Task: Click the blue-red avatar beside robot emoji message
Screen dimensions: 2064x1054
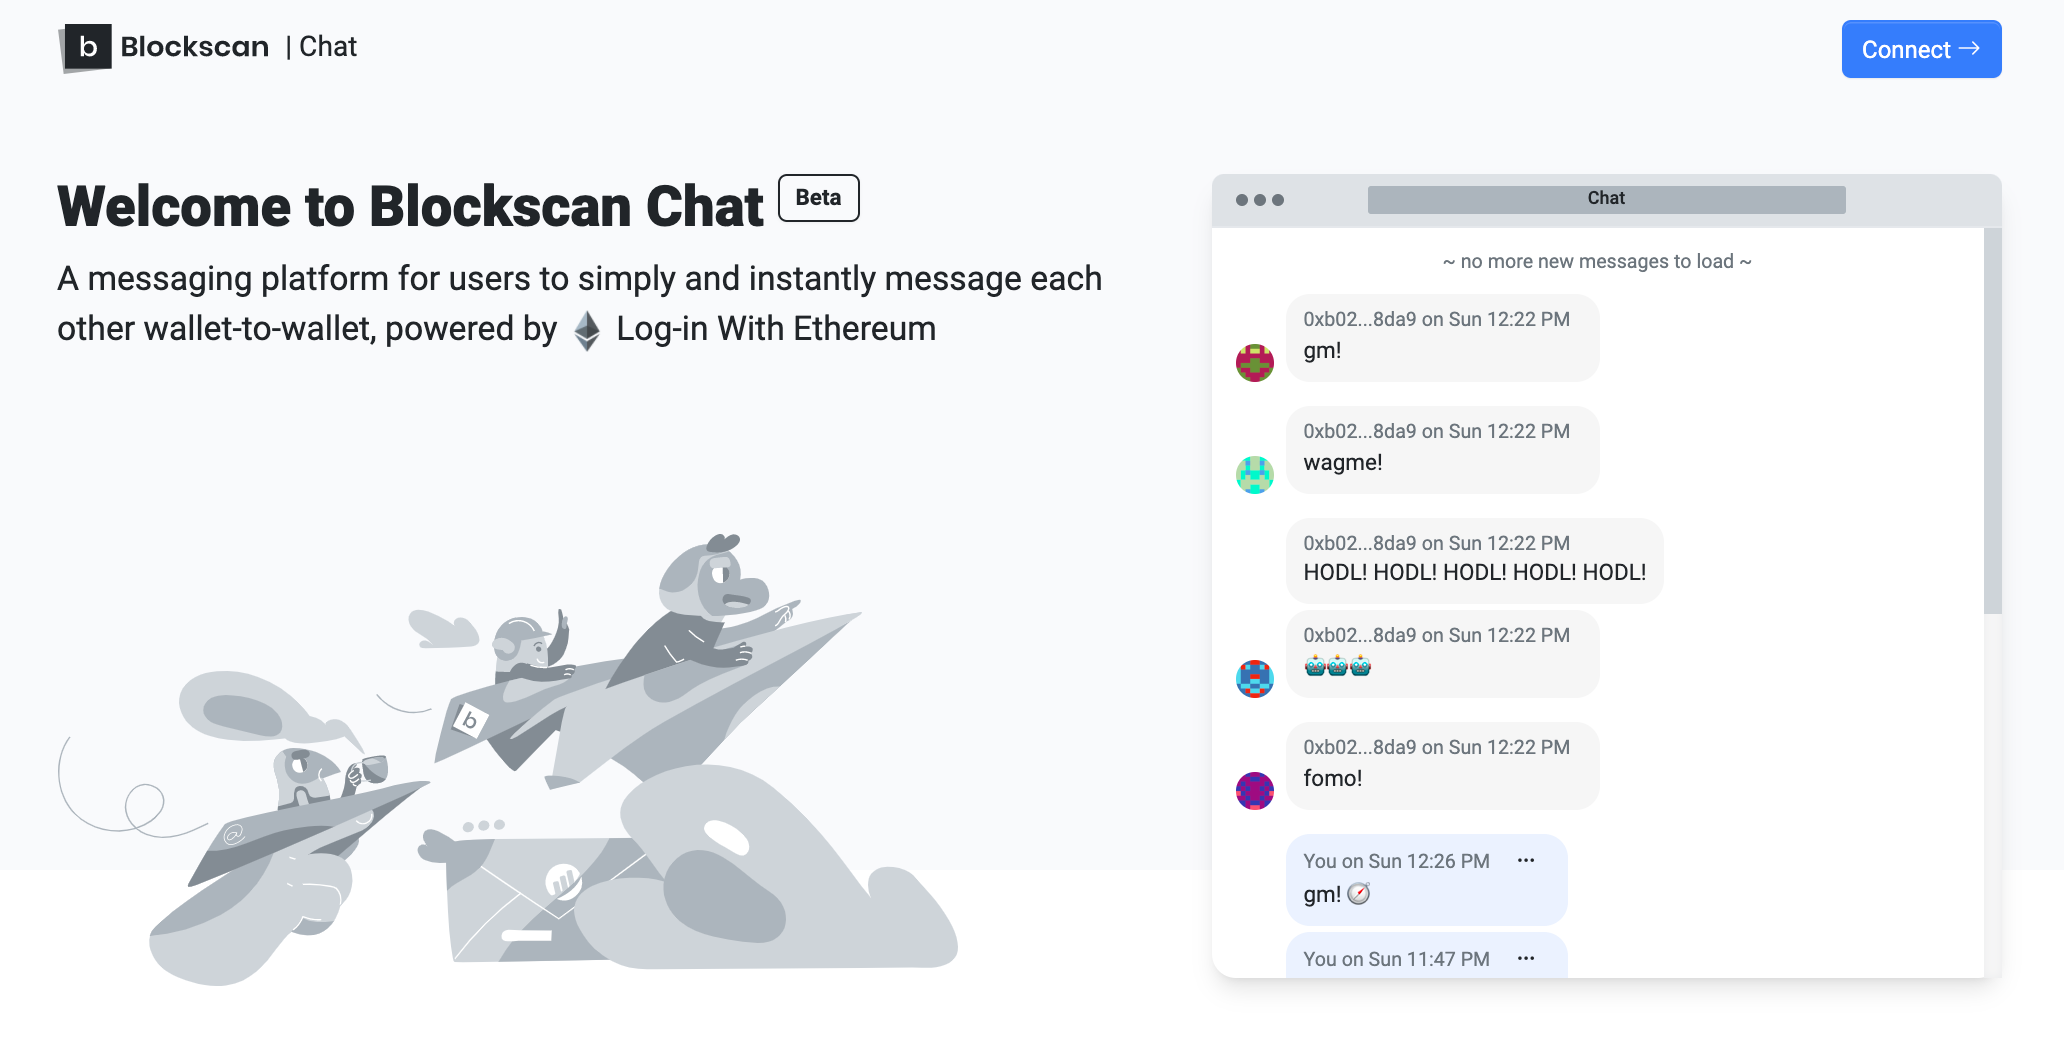Action: [1254, 678]
